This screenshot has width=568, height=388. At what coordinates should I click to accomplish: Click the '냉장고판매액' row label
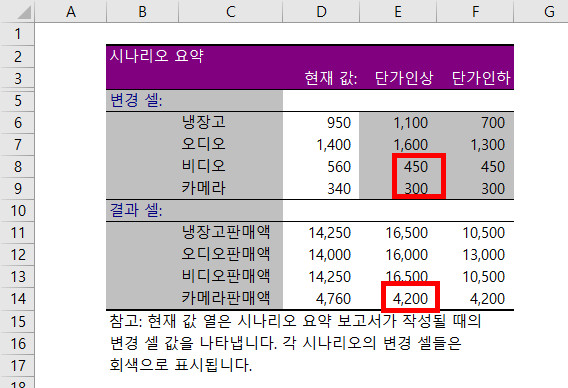click(226, 232)
